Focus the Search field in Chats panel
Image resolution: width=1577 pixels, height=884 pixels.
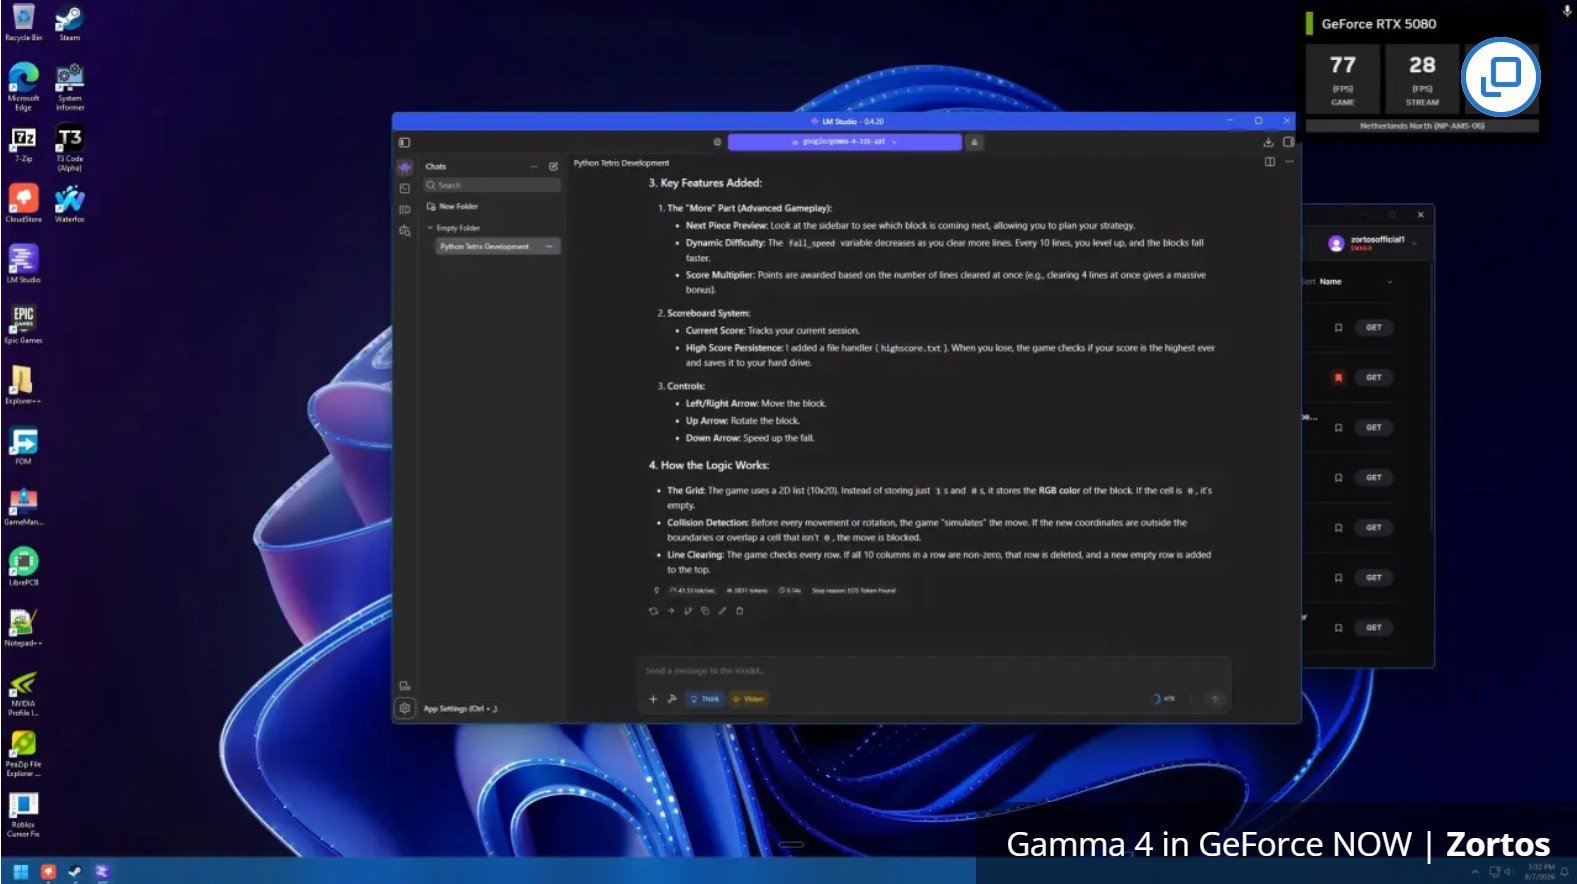click(491, 185)
